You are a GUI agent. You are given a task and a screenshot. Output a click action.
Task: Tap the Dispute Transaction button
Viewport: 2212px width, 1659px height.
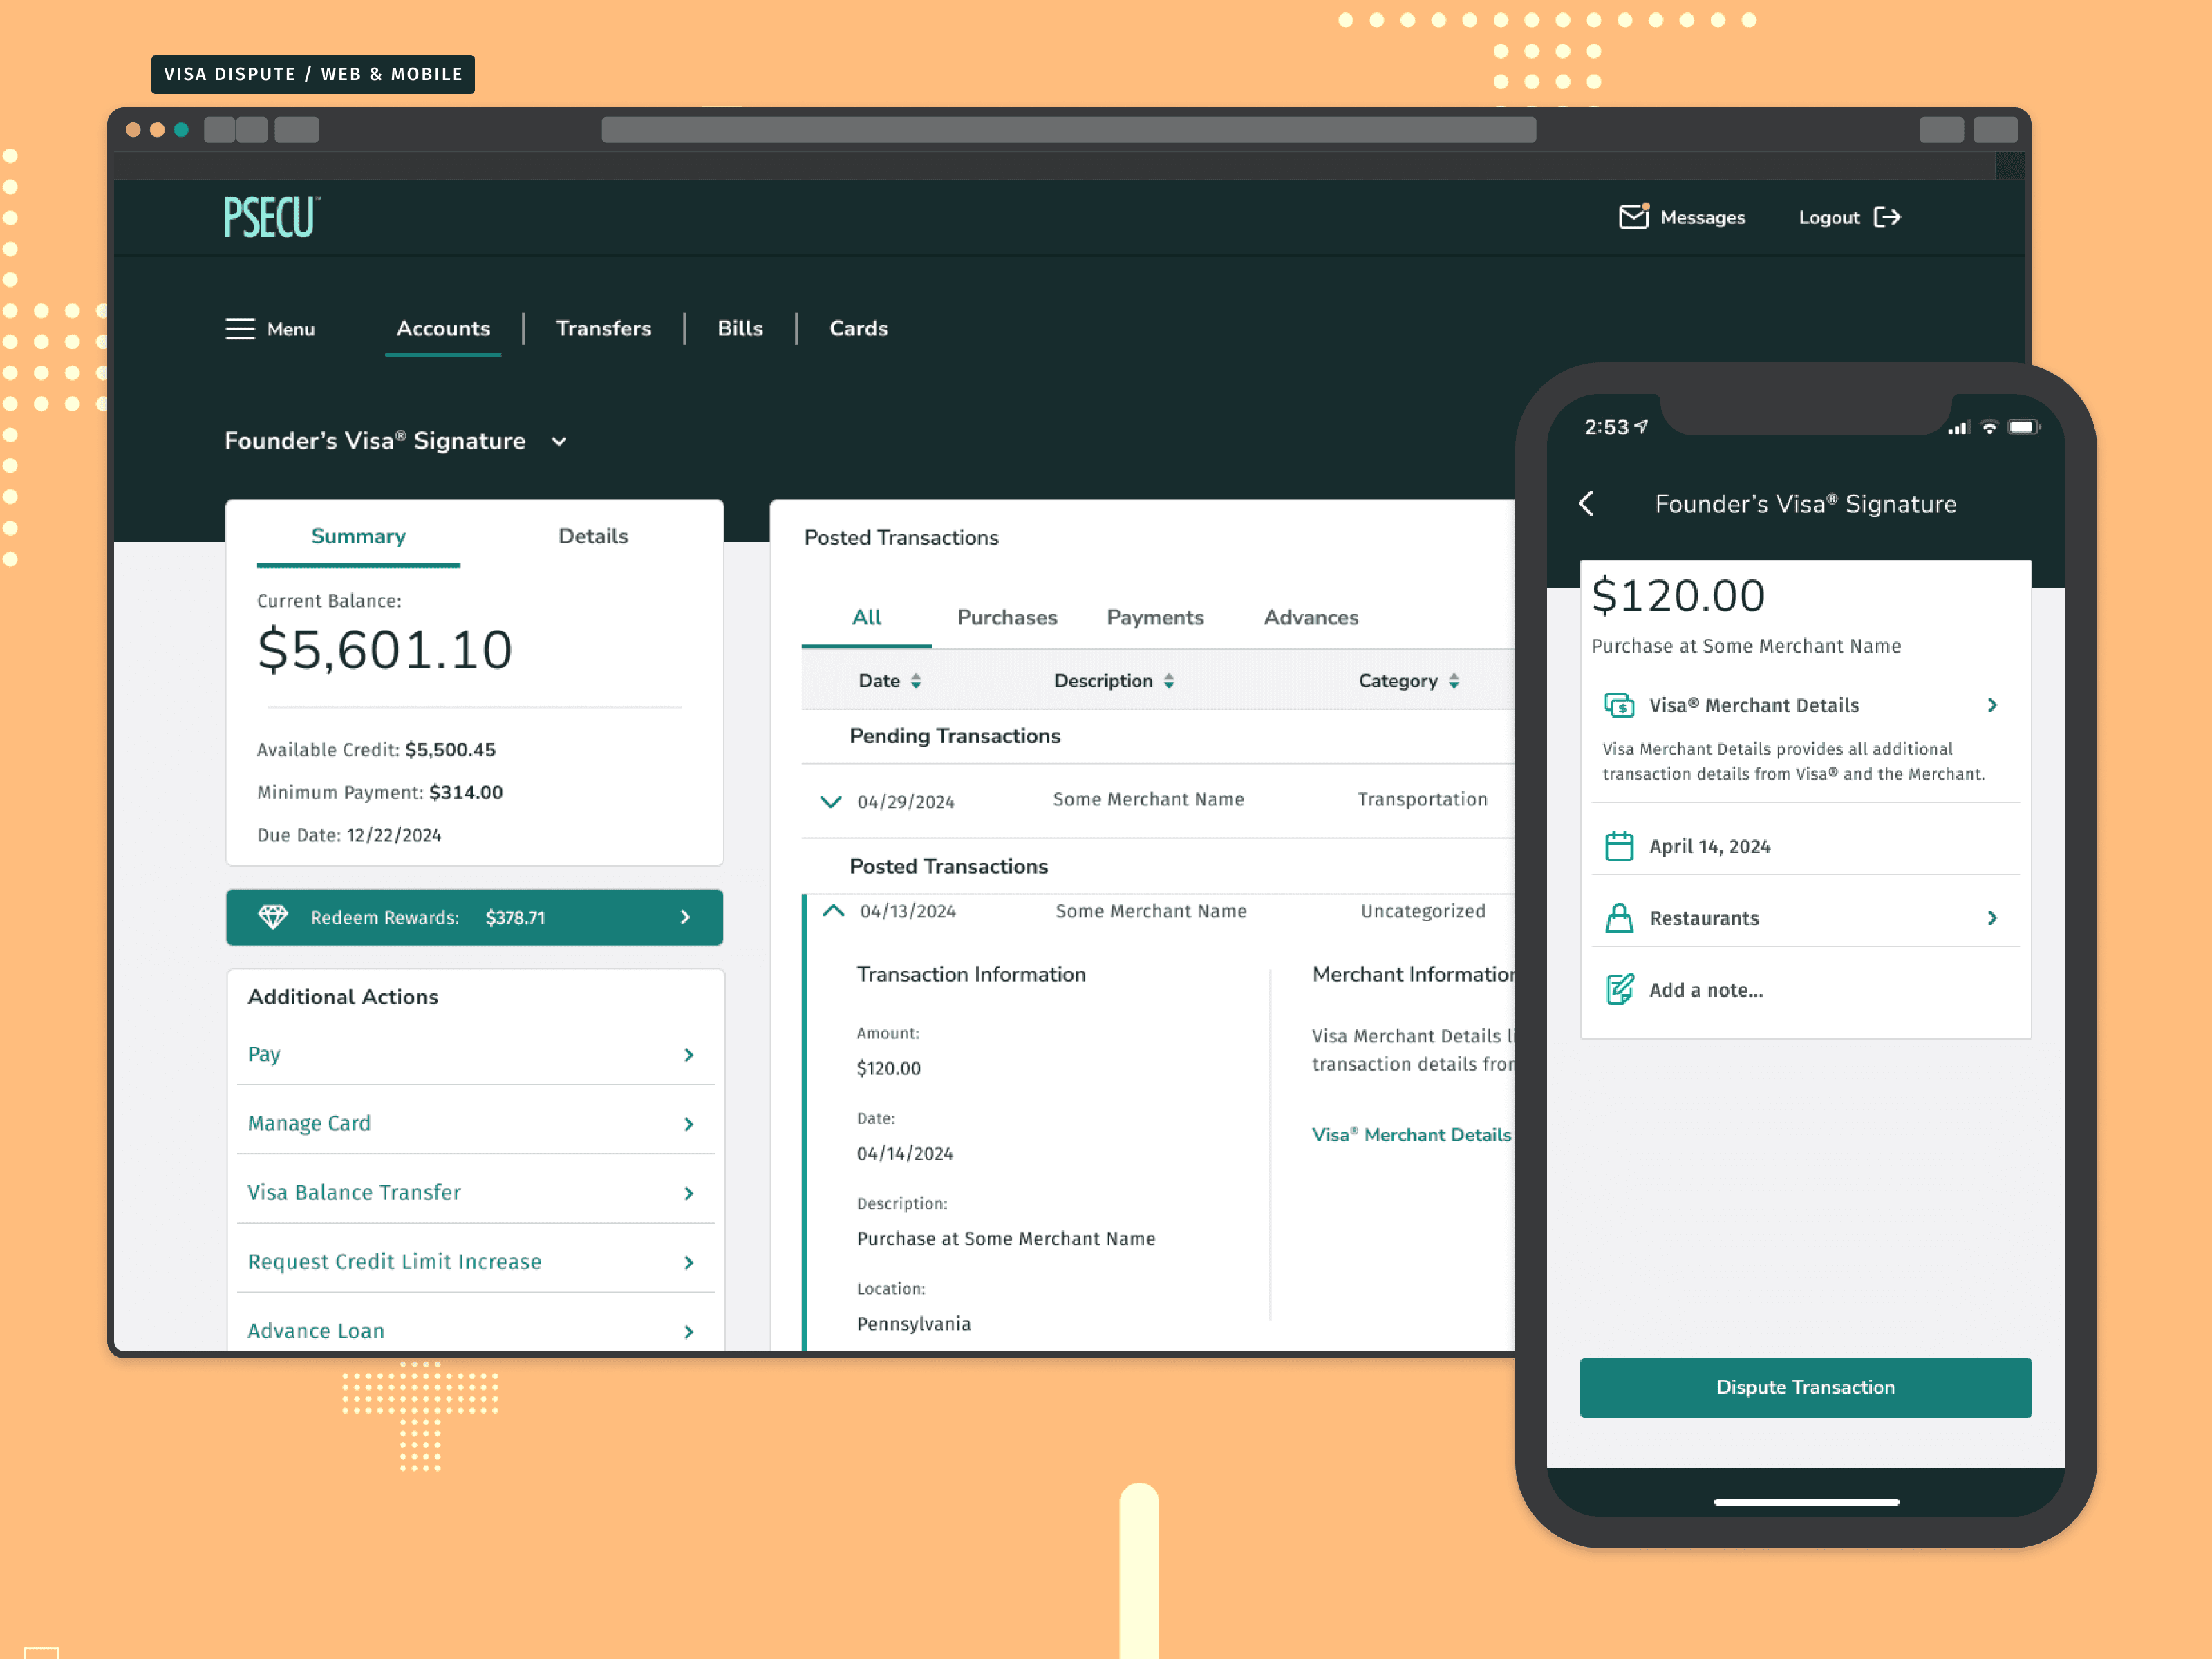tap(1805, 1387)
